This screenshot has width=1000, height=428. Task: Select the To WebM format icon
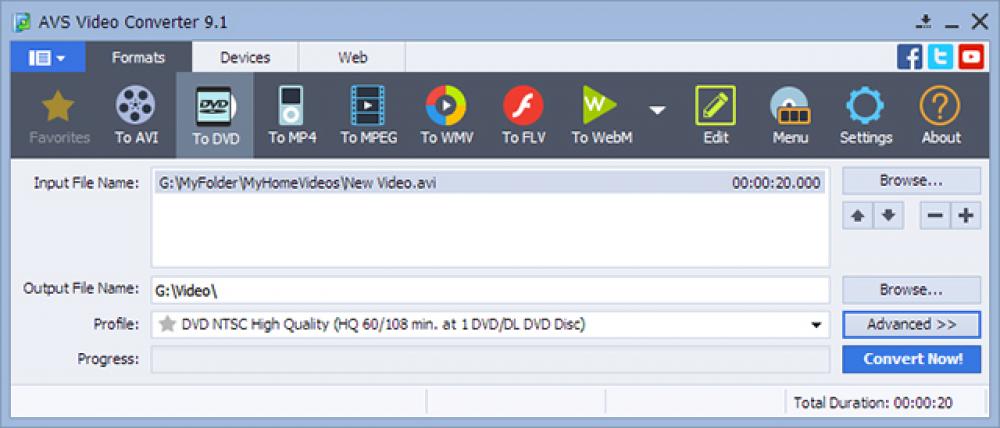click(x=601, y=115)
